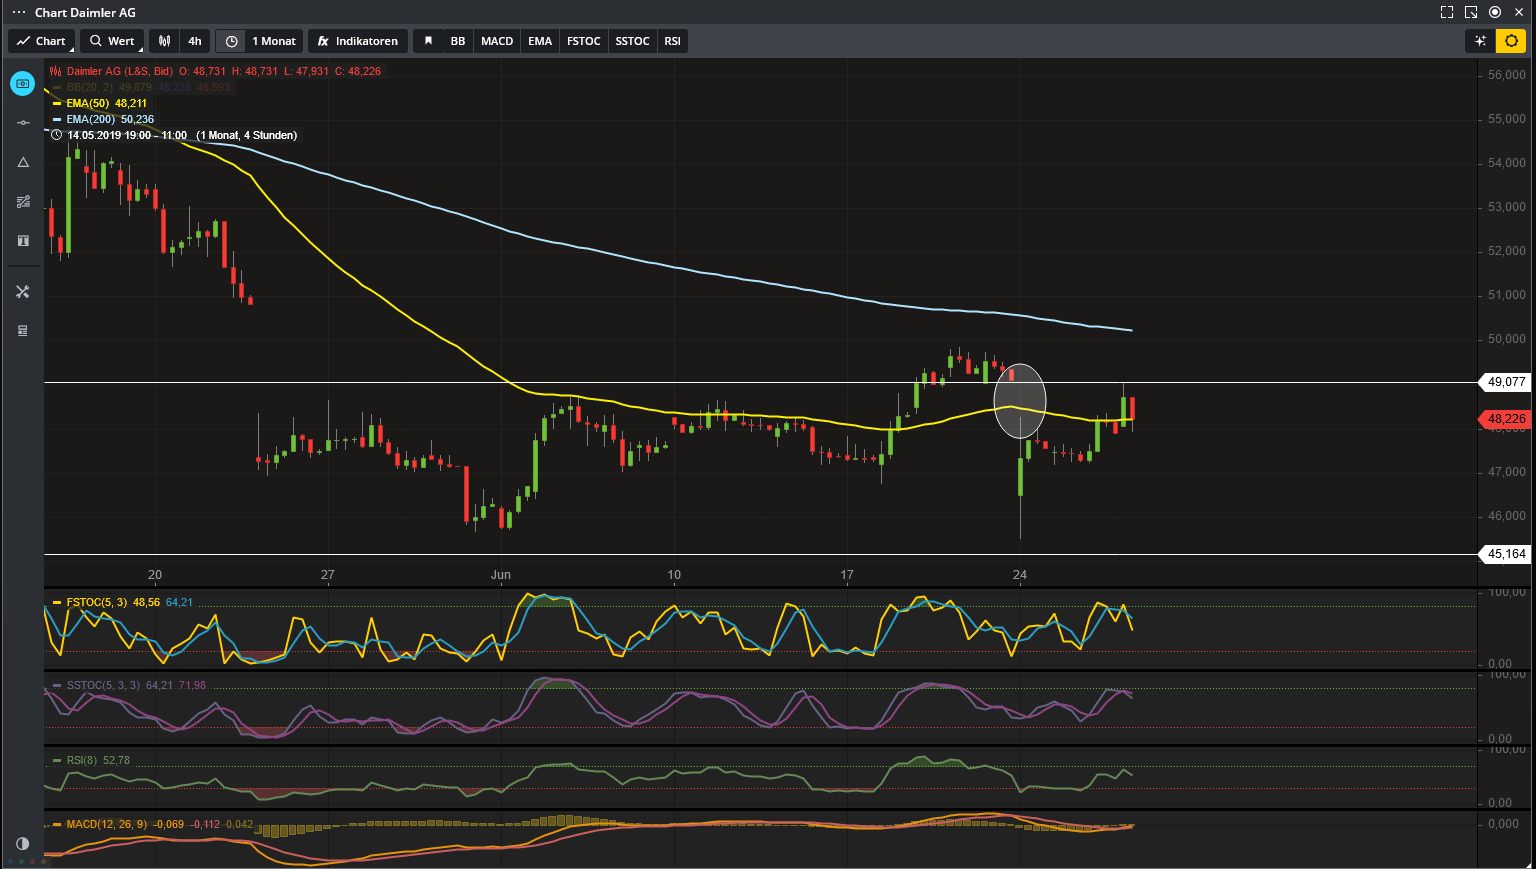The image size is (1536, 869).
Task: Toggle the contrast icon at bottom left
Action: [22, 843]
